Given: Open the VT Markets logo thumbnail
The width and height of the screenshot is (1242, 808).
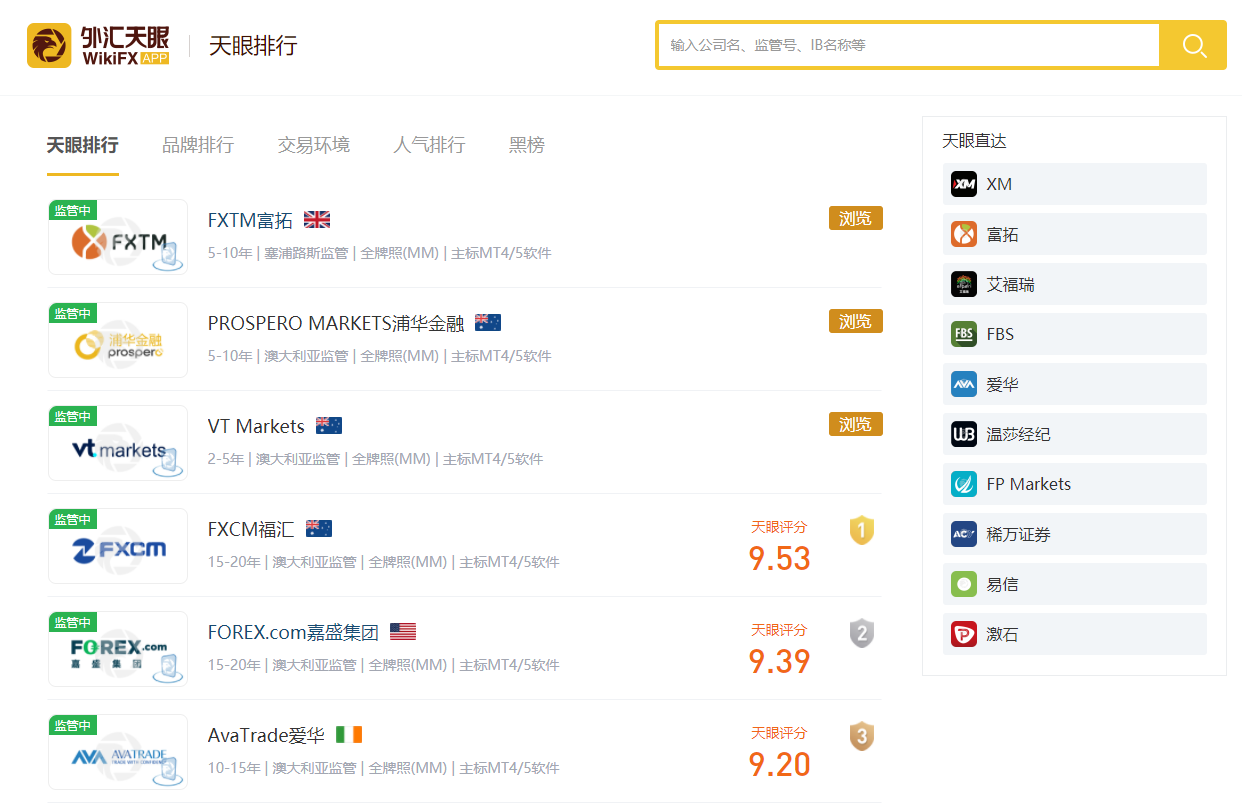Looking at the screenshot, I should (x=118, y=443).
